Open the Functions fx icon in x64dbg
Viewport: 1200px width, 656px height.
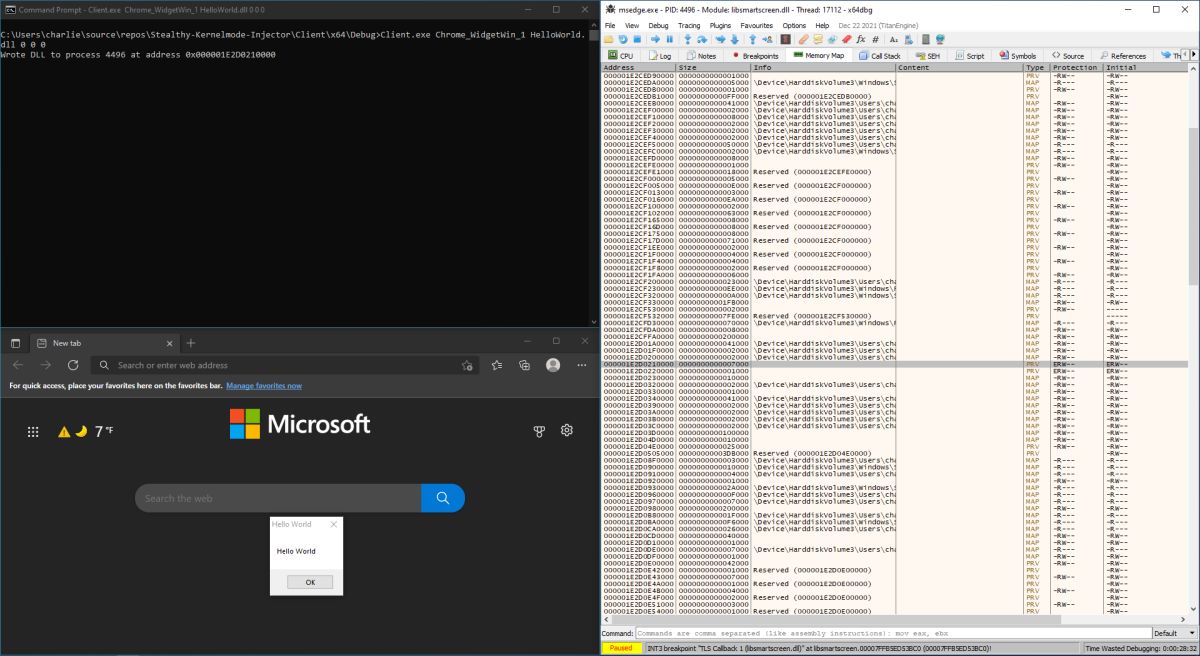pos(861,39)
